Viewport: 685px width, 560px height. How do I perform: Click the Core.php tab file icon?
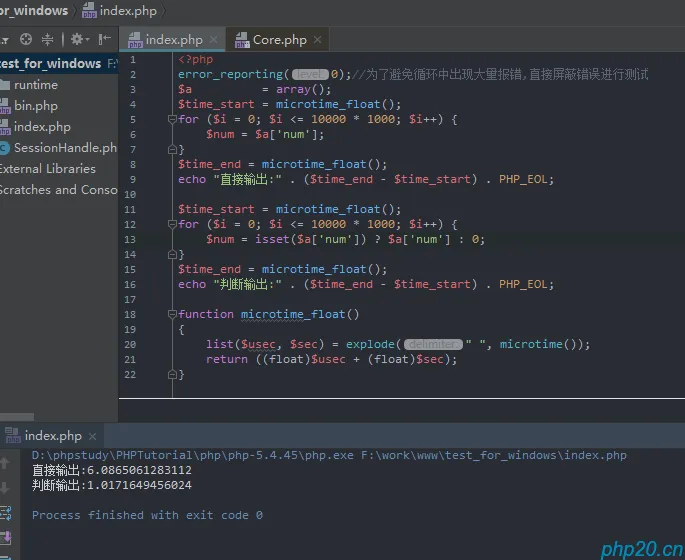point(242,40)
